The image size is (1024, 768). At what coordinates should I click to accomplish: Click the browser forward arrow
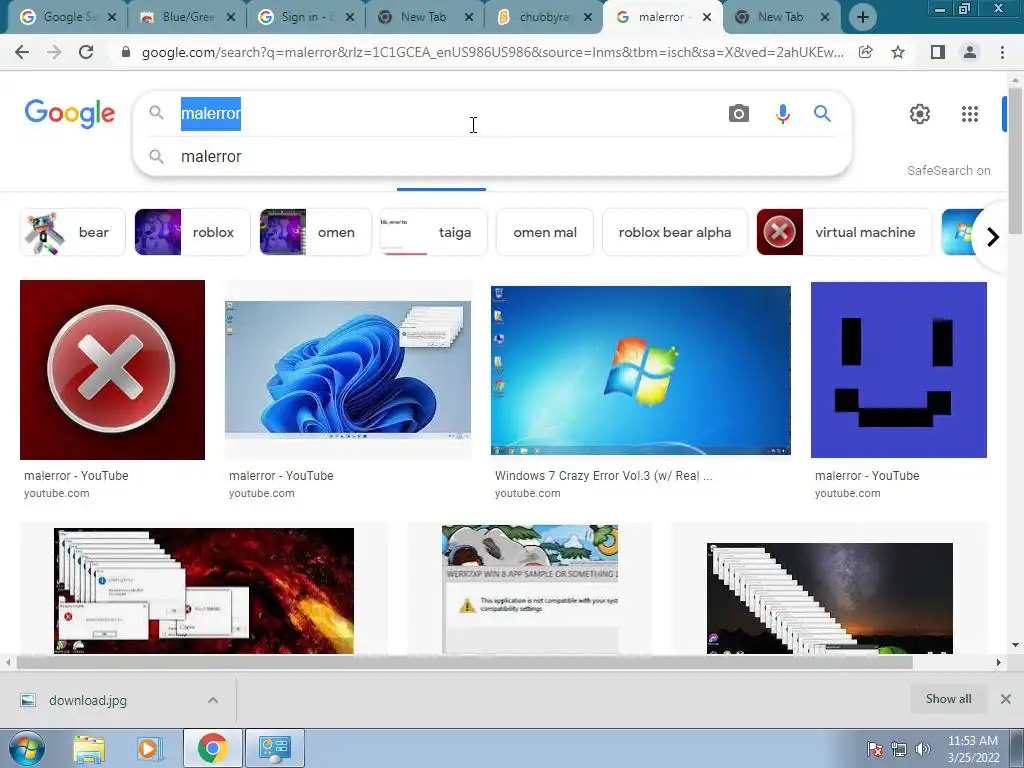coord(54,52)
